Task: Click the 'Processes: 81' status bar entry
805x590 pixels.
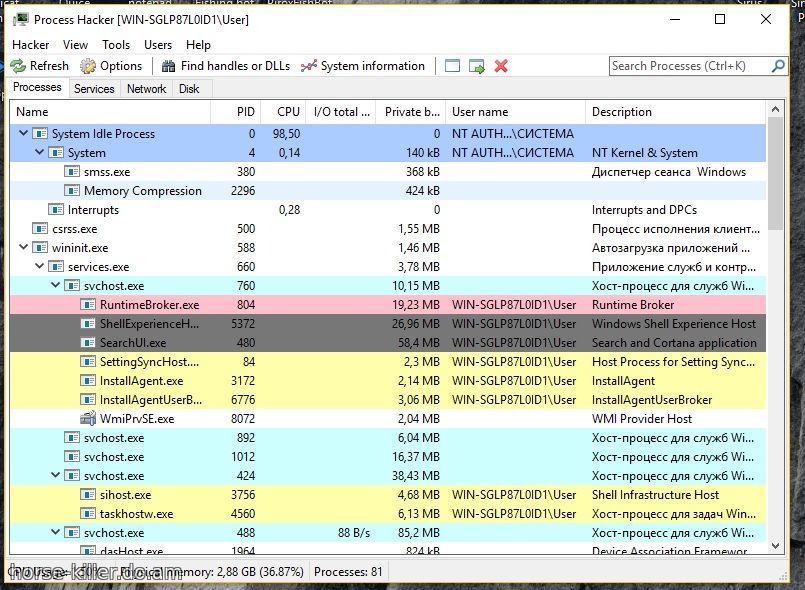Action: coord(348,572)
